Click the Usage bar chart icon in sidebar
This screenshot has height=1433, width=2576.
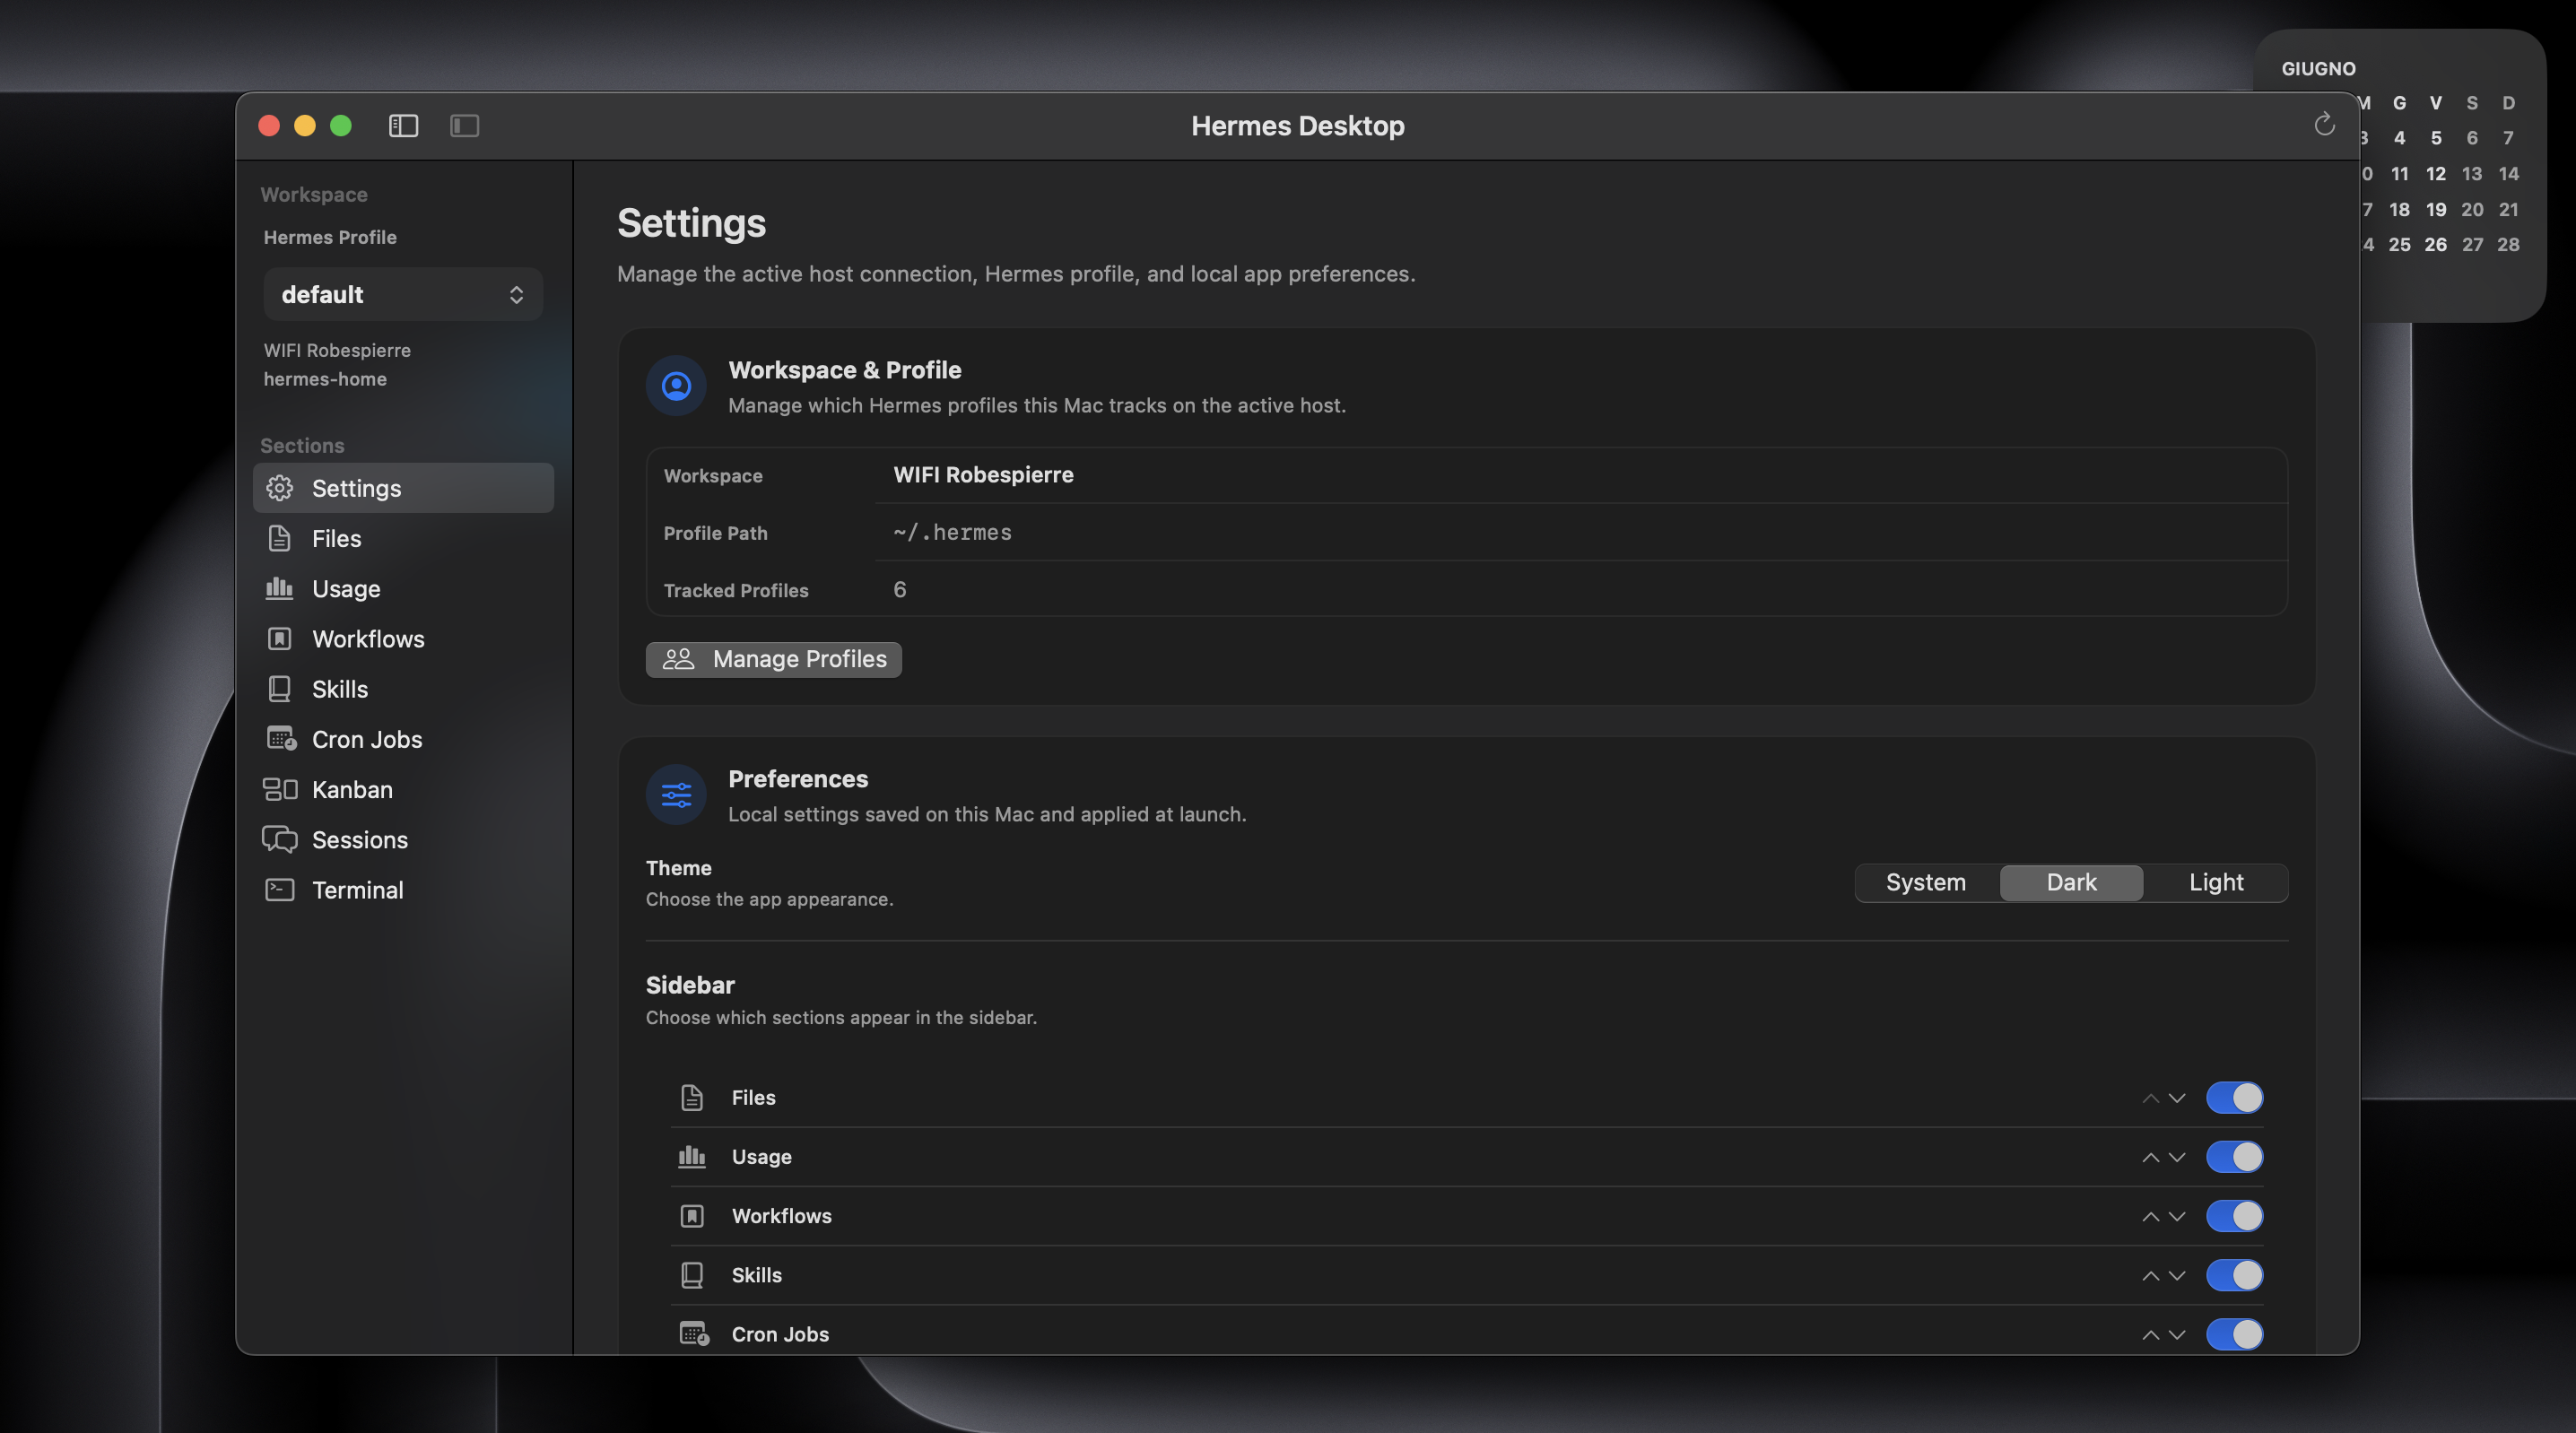(279, 588)
